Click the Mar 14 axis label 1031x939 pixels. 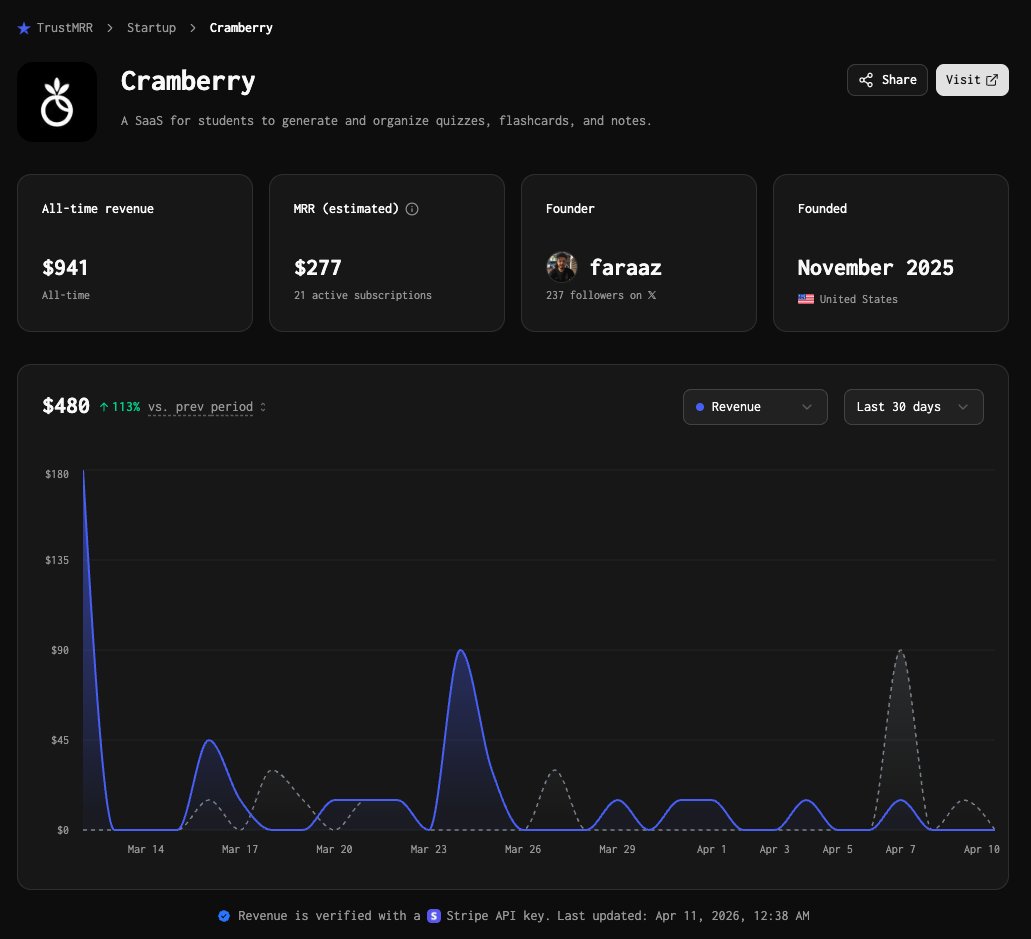click(x=145, y=849)
